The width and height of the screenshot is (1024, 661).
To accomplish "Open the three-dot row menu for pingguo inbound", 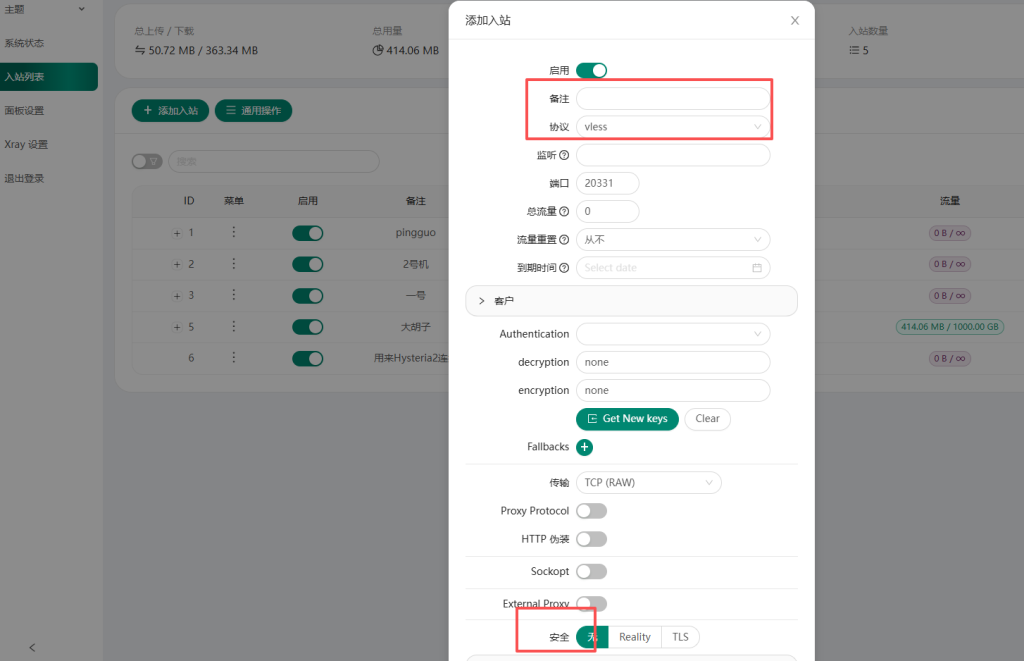I will tap(233, 232).
